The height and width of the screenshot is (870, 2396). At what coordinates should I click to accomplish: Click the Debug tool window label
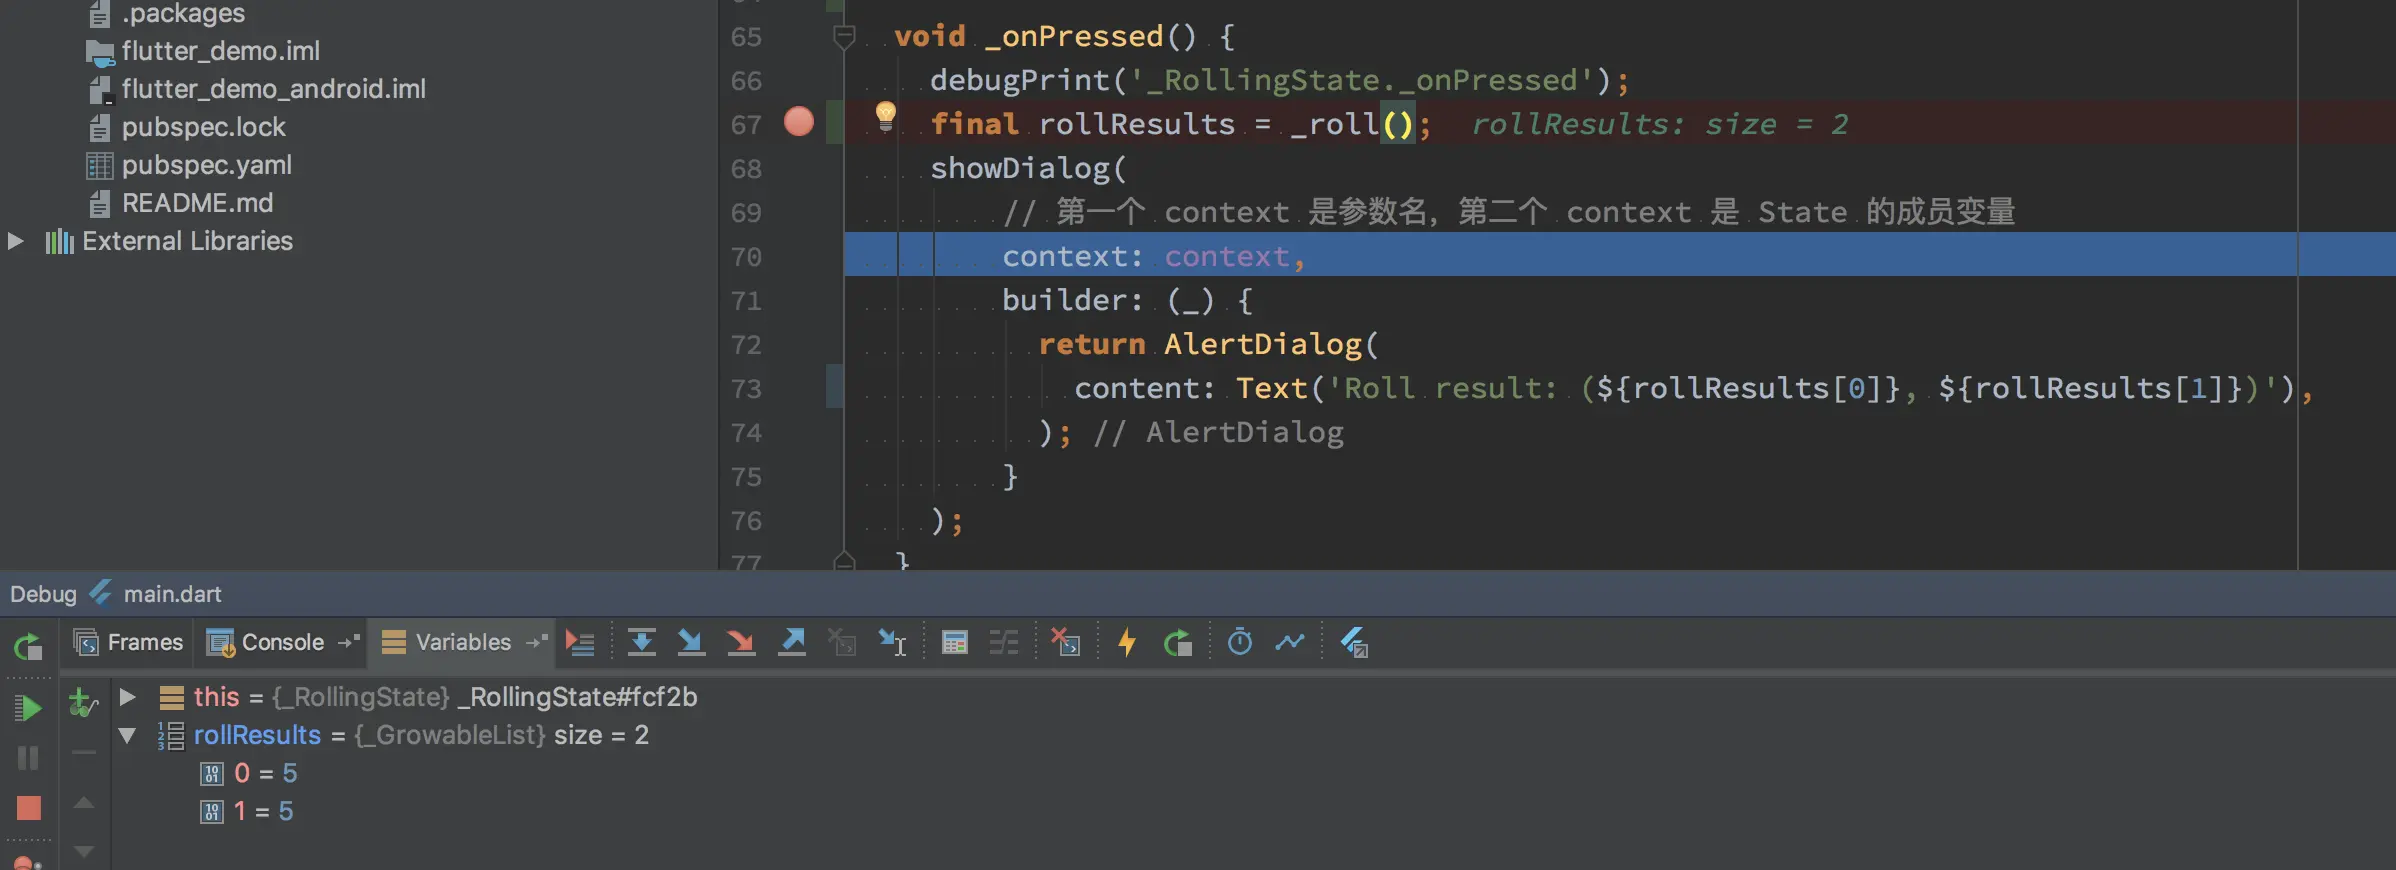pos(43,594)
